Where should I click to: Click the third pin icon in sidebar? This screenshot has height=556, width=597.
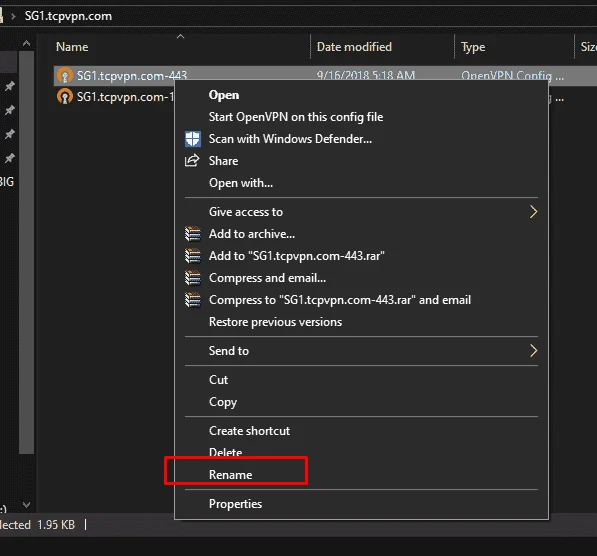tap(10, 134)
